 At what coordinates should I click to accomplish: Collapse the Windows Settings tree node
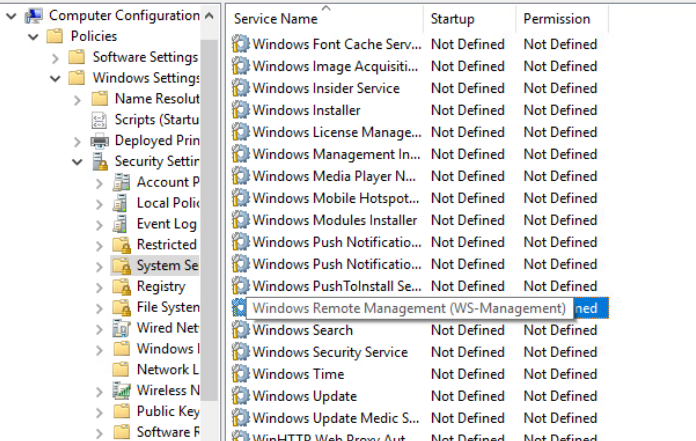(x=56, y=78)
